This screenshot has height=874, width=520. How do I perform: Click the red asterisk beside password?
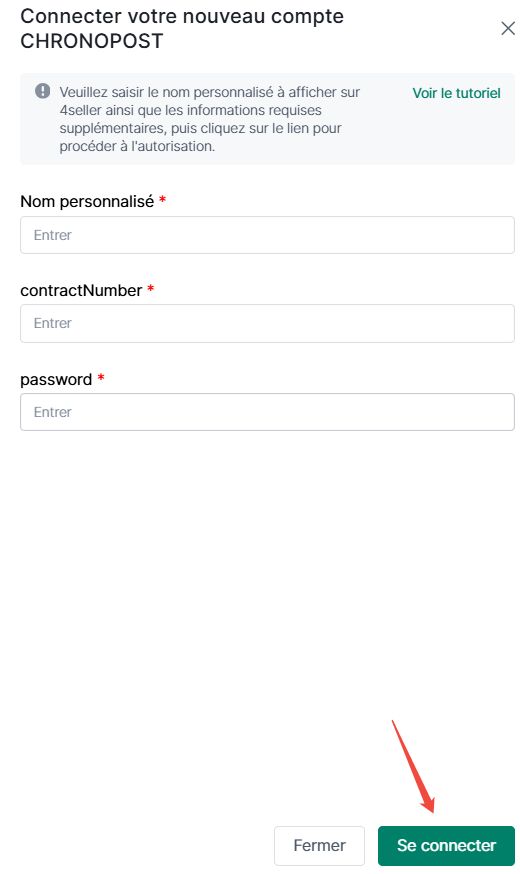[101, 378]
